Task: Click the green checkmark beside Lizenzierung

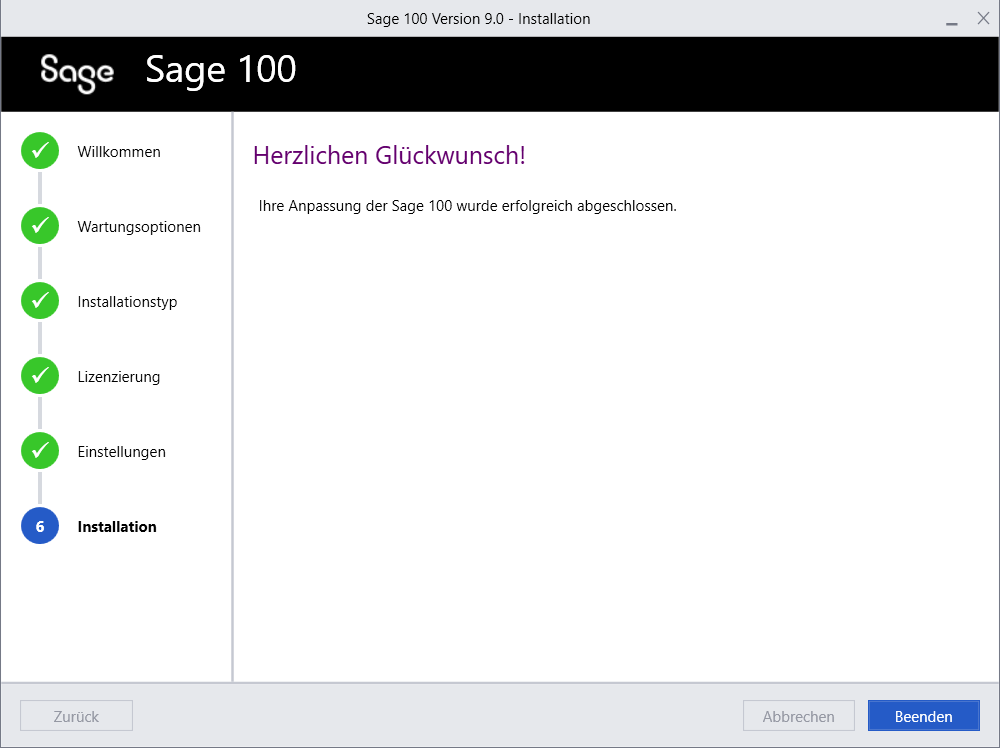Action: [x=40, y=376]
